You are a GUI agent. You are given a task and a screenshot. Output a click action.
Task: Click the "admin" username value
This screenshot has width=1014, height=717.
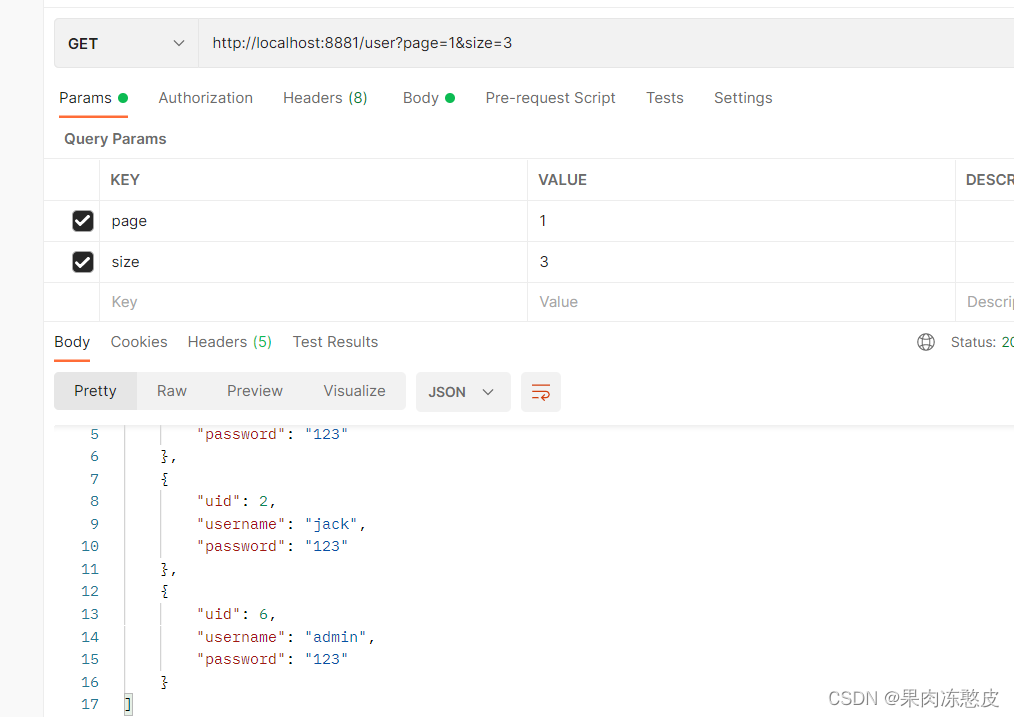tap(336, 637)
